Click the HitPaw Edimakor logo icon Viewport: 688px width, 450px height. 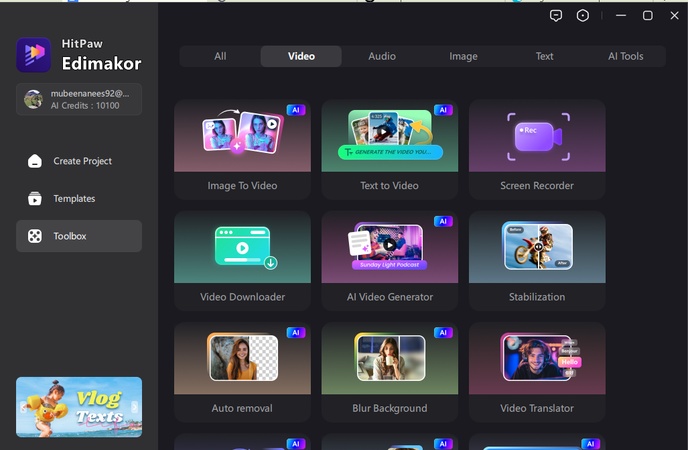pyautogui.click(x=34, y=55)
